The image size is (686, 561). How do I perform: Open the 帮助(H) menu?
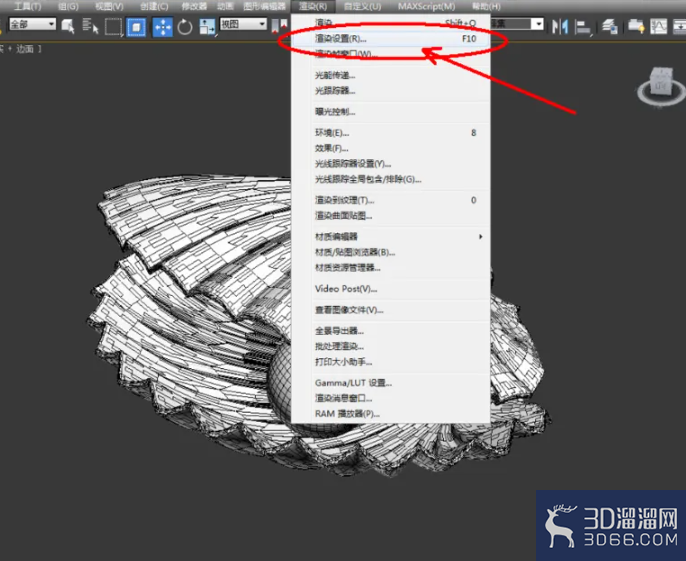point(486,7)
